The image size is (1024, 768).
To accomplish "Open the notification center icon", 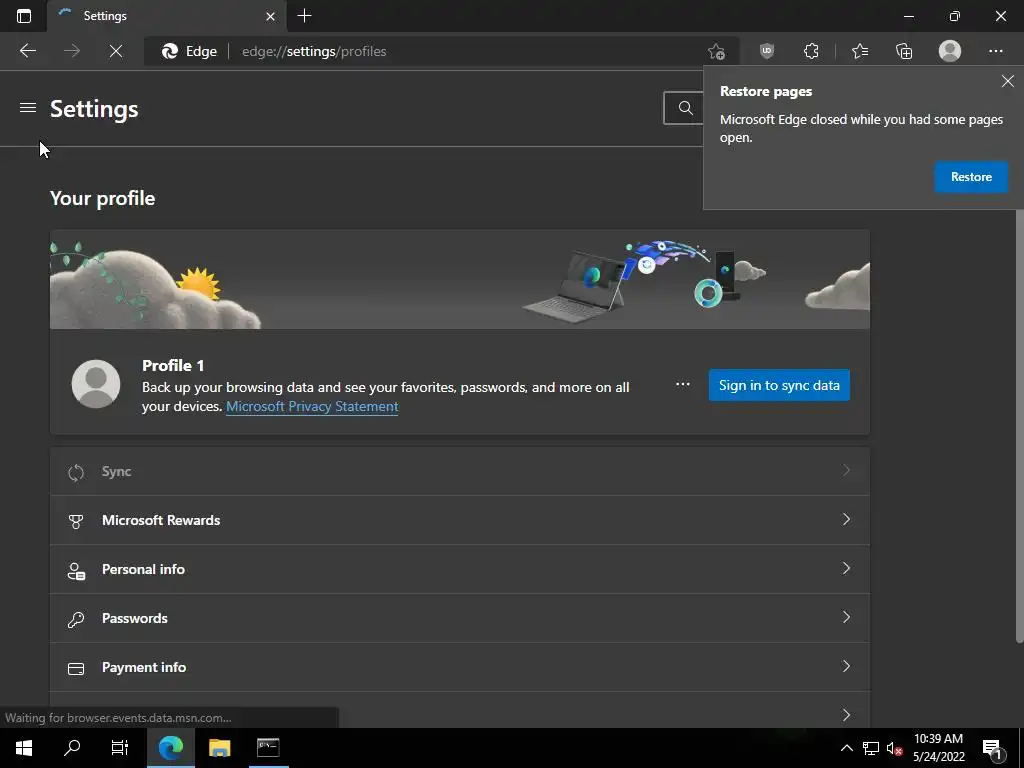I will [993, 749].
